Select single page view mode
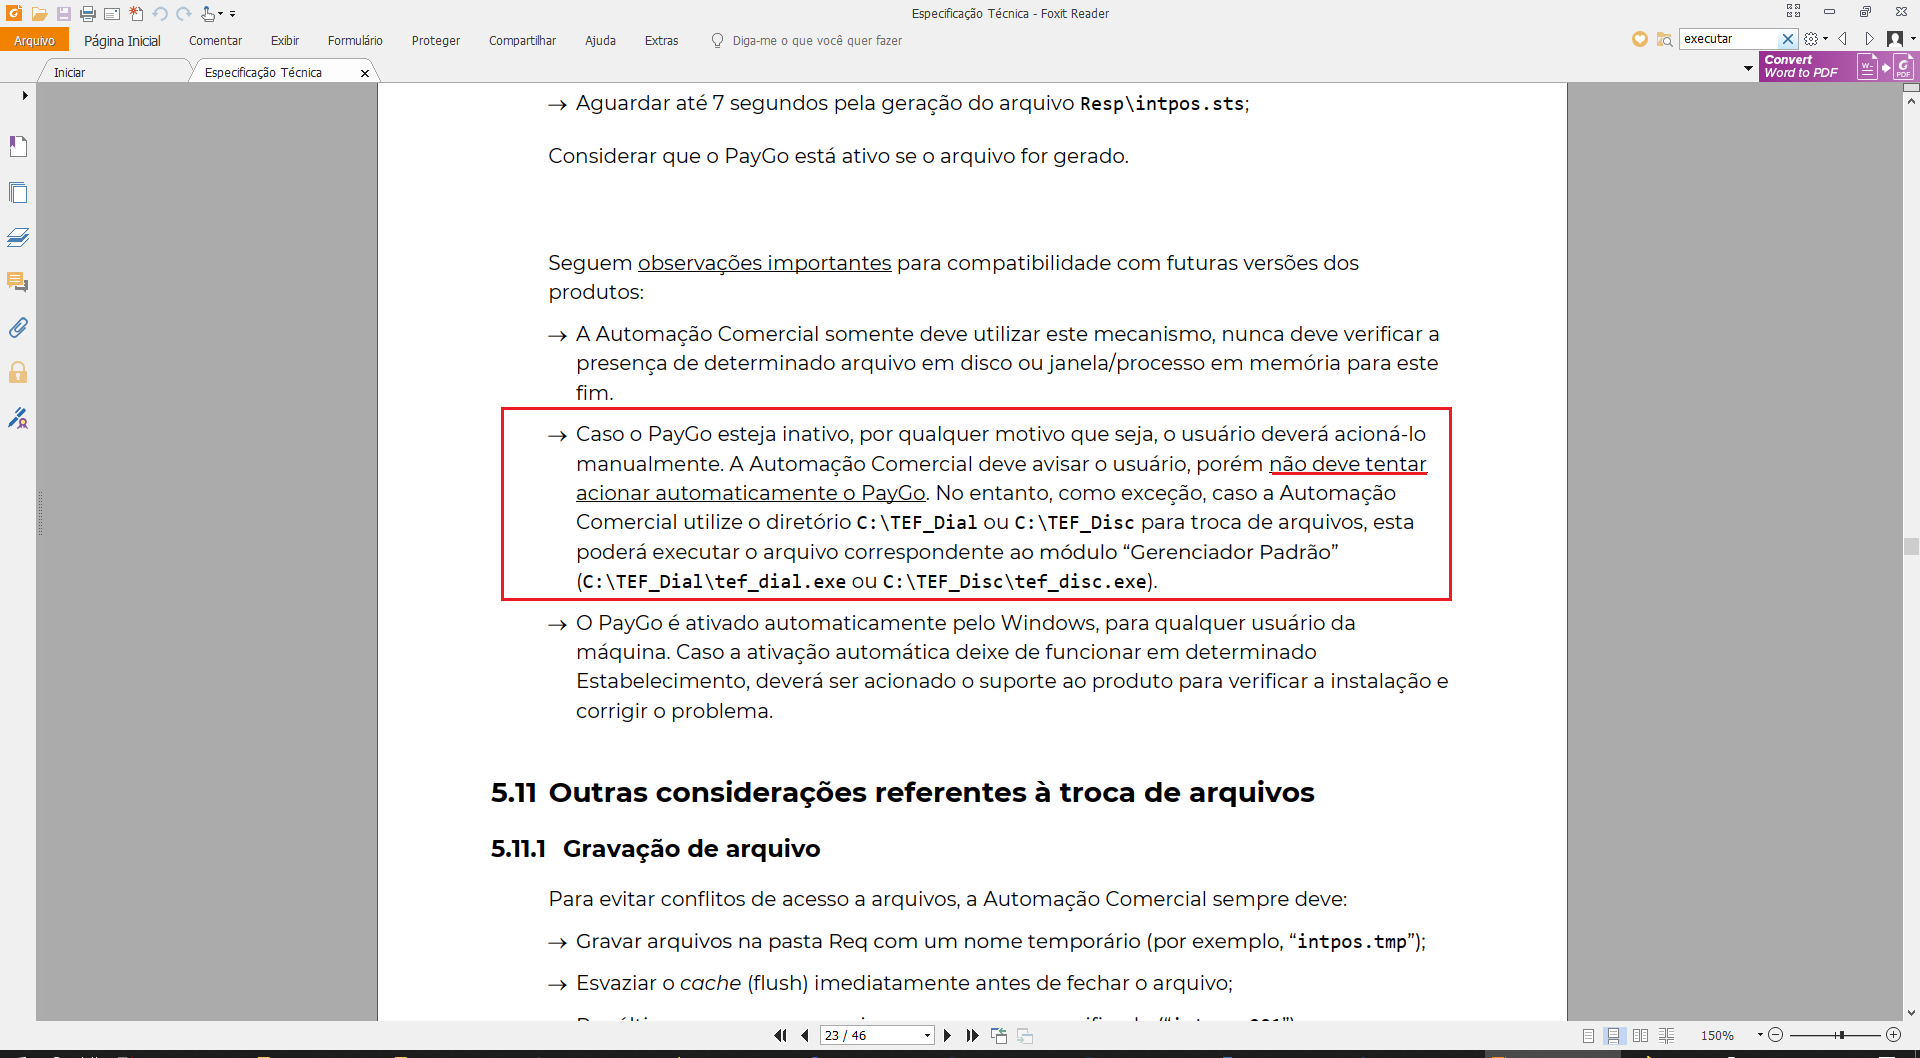Screen dimensions: 1920x1058 [1588, 1036]
